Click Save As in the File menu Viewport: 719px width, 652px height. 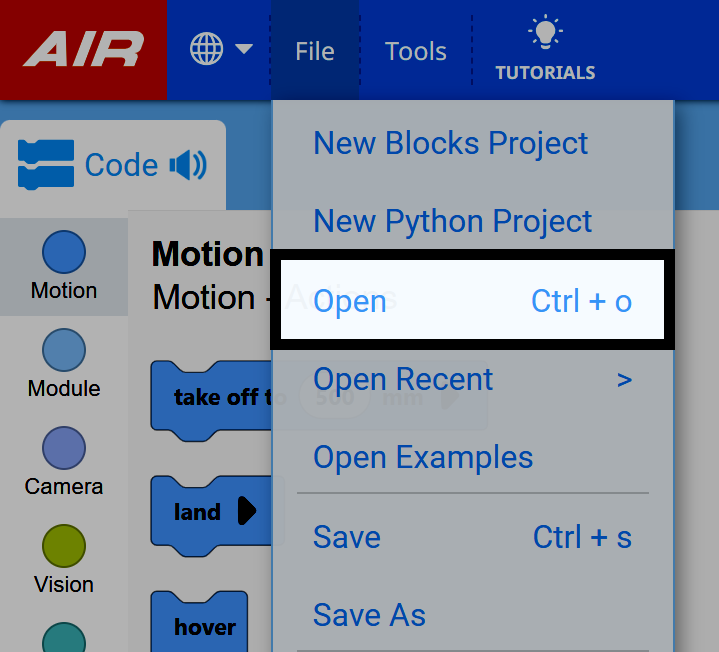(370, 615)
